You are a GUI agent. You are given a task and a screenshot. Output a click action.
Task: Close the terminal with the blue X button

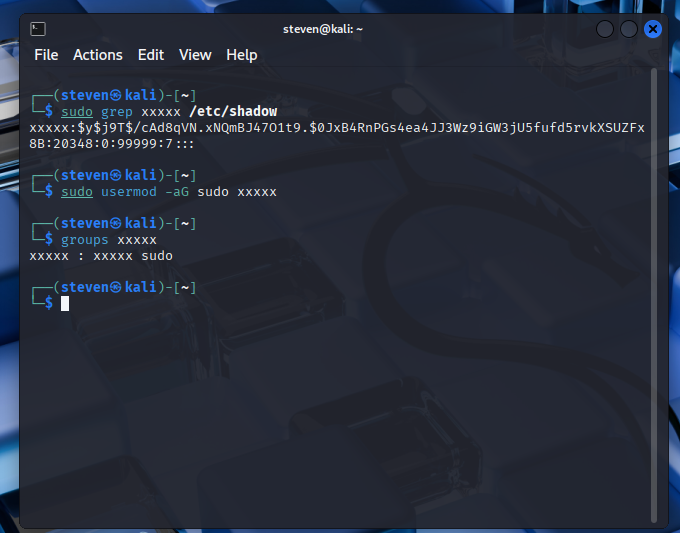653,29
